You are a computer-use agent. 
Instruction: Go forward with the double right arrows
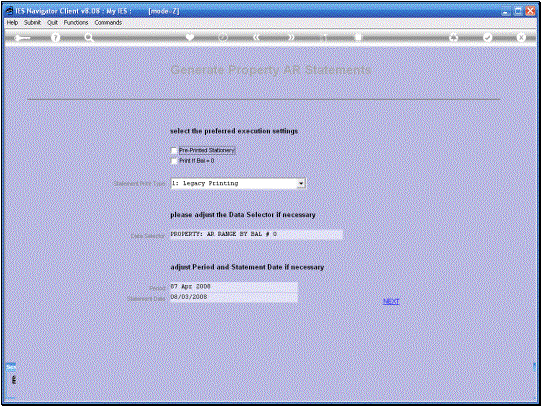coord(291,37)
